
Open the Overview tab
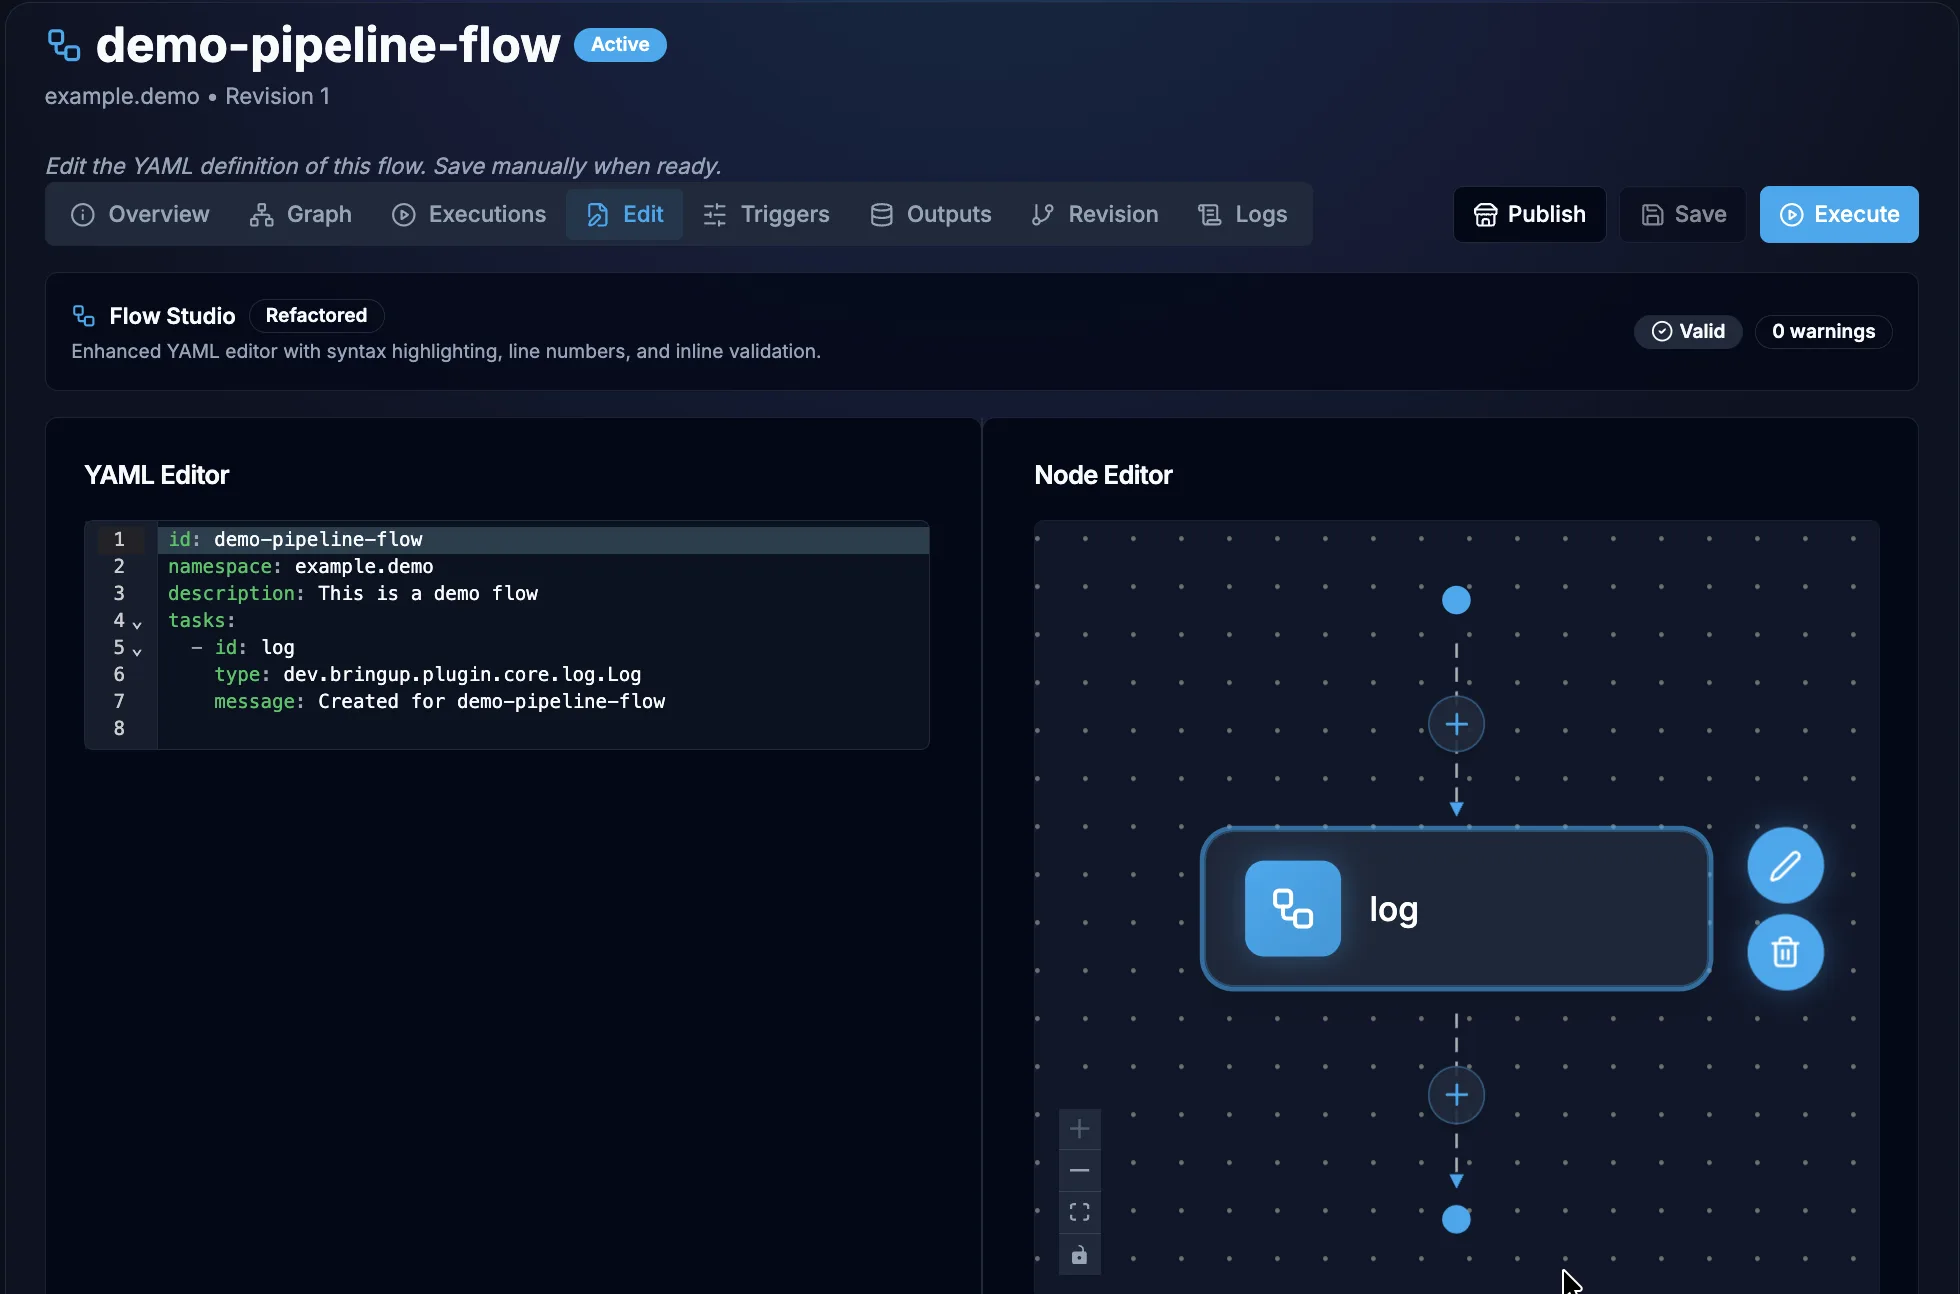coord(140,214)
